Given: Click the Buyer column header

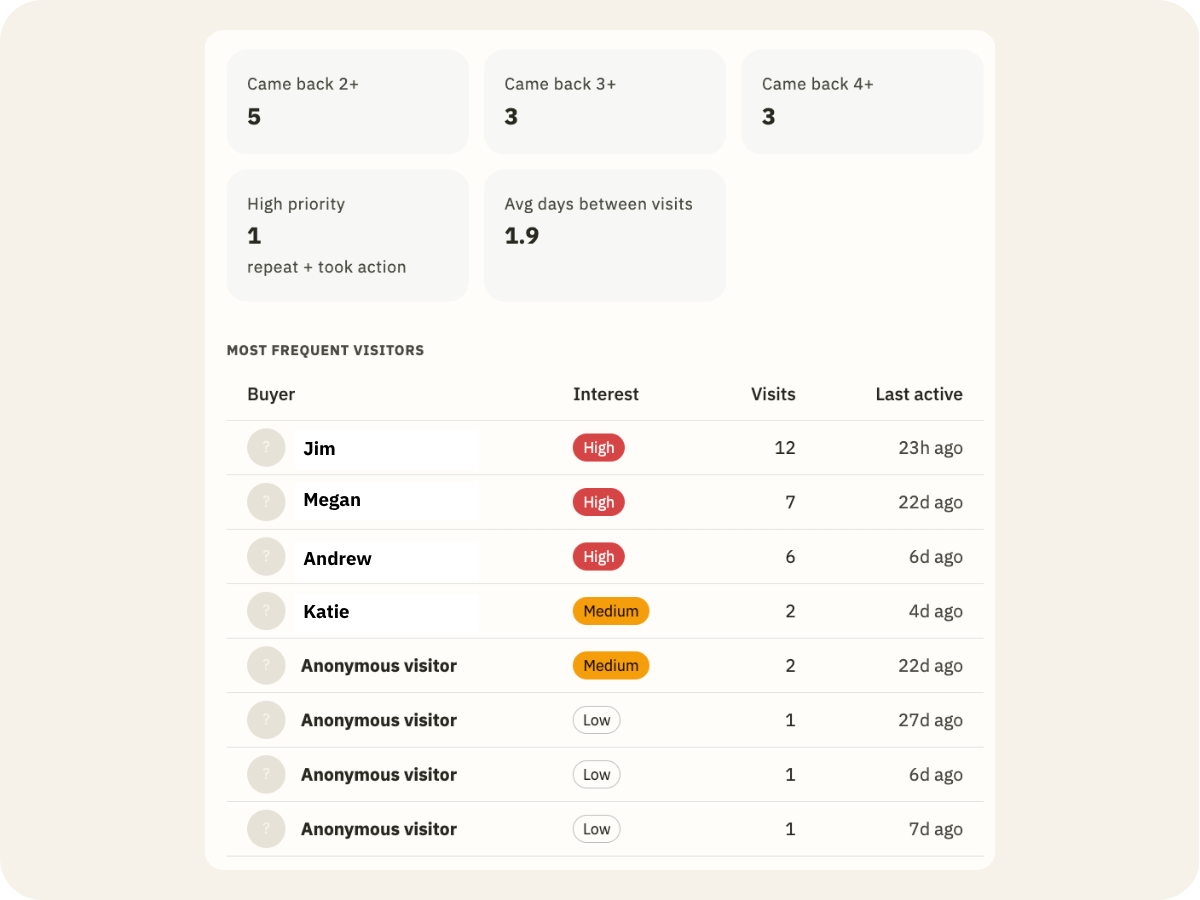Looking at the screenshot, I should click(271, 394).
